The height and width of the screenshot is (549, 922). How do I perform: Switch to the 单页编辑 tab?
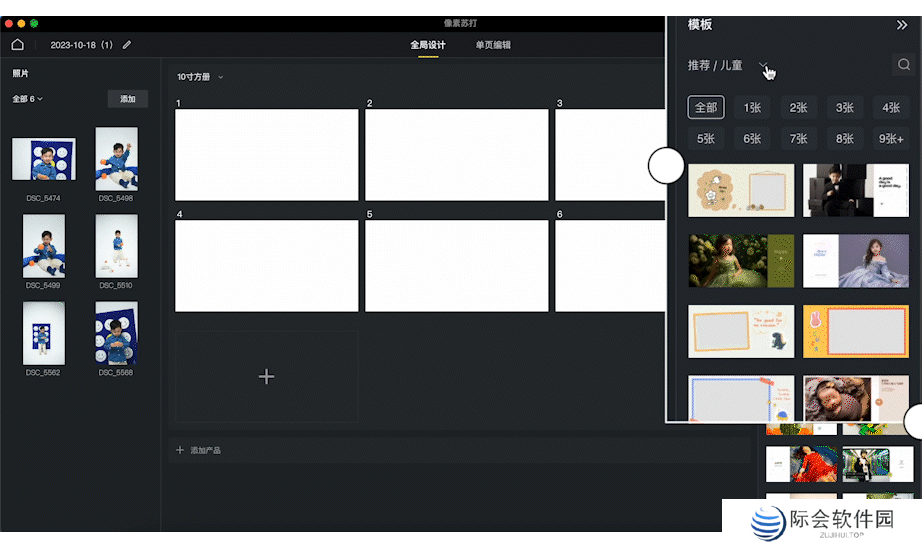click(x=493, y=45)
